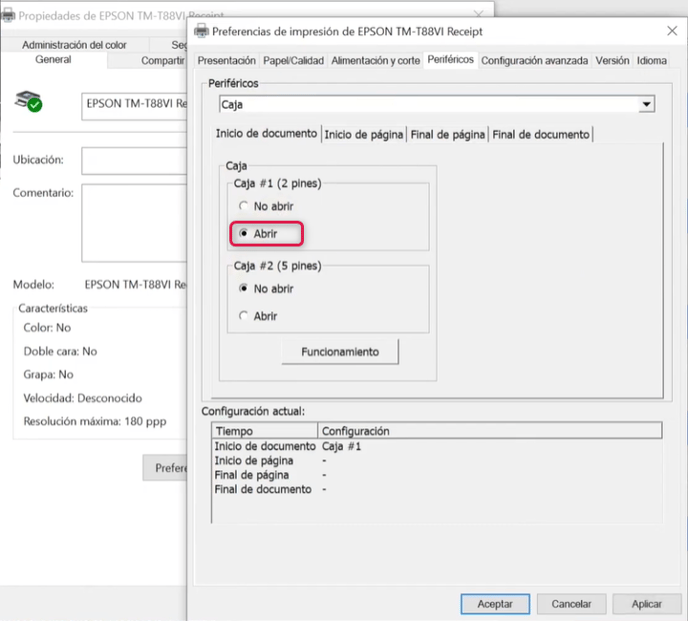Screen dimensions: 688x621
Task: Select Inicio de documento sub-tab
Action: coord(266,133)
